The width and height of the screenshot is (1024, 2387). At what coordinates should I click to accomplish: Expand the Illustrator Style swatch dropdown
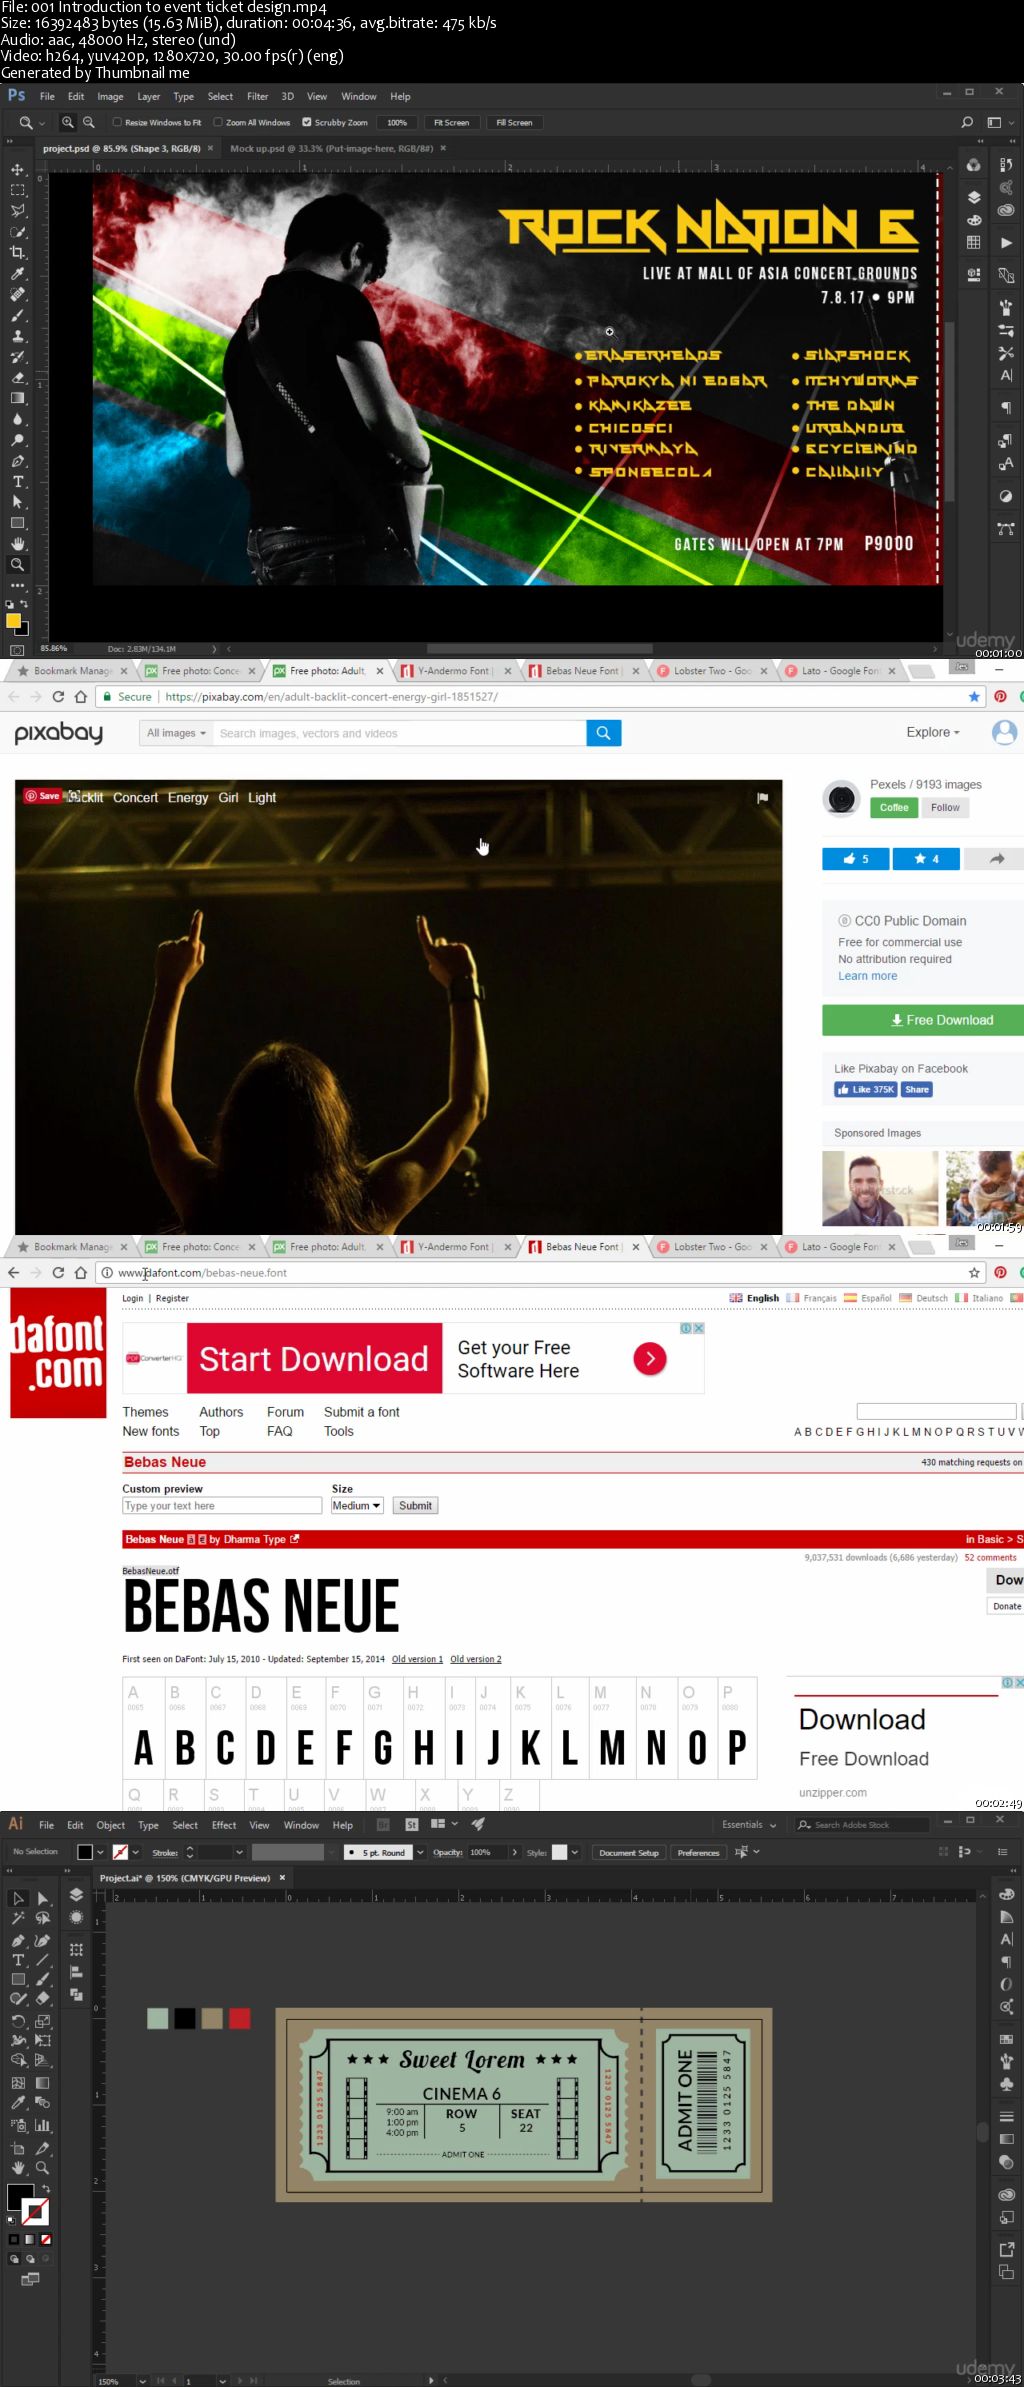pos(574,1853)
